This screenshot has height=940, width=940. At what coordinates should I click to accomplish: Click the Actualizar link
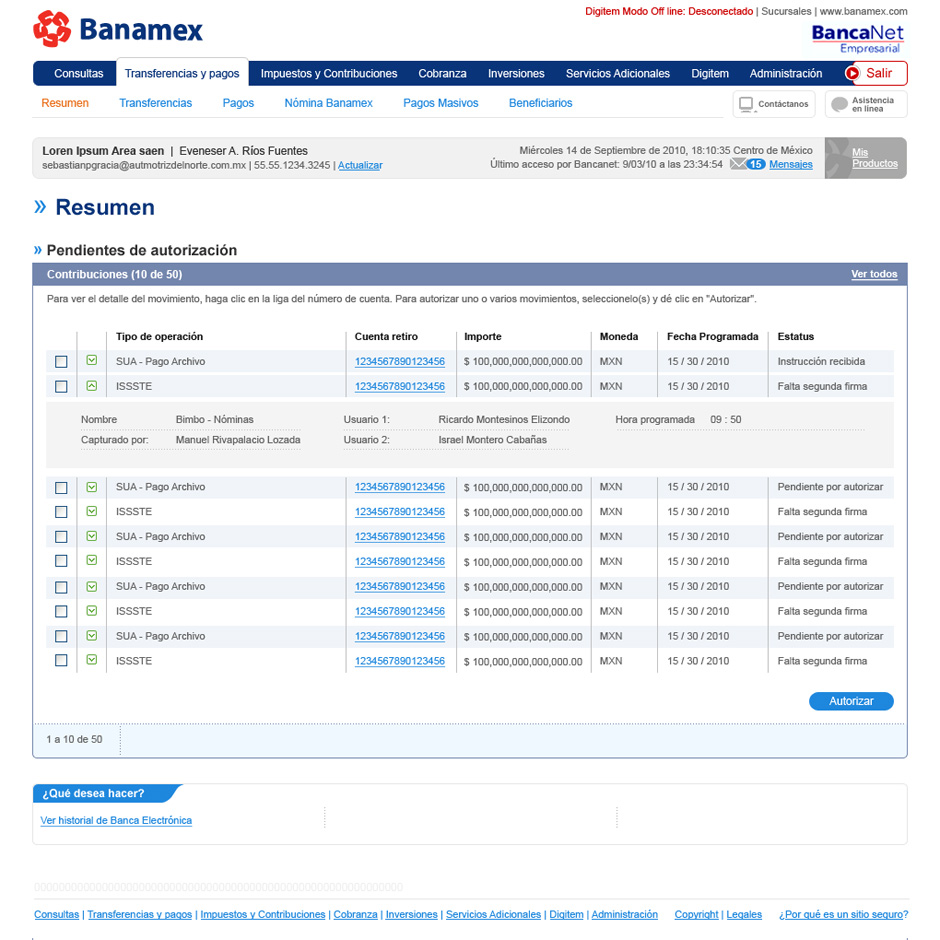click(360, 165)
